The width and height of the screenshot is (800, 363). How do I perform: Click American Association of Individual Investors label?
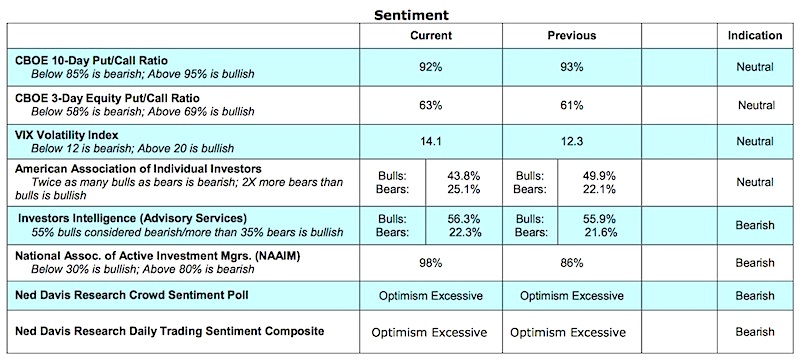(x=138, y=168)
